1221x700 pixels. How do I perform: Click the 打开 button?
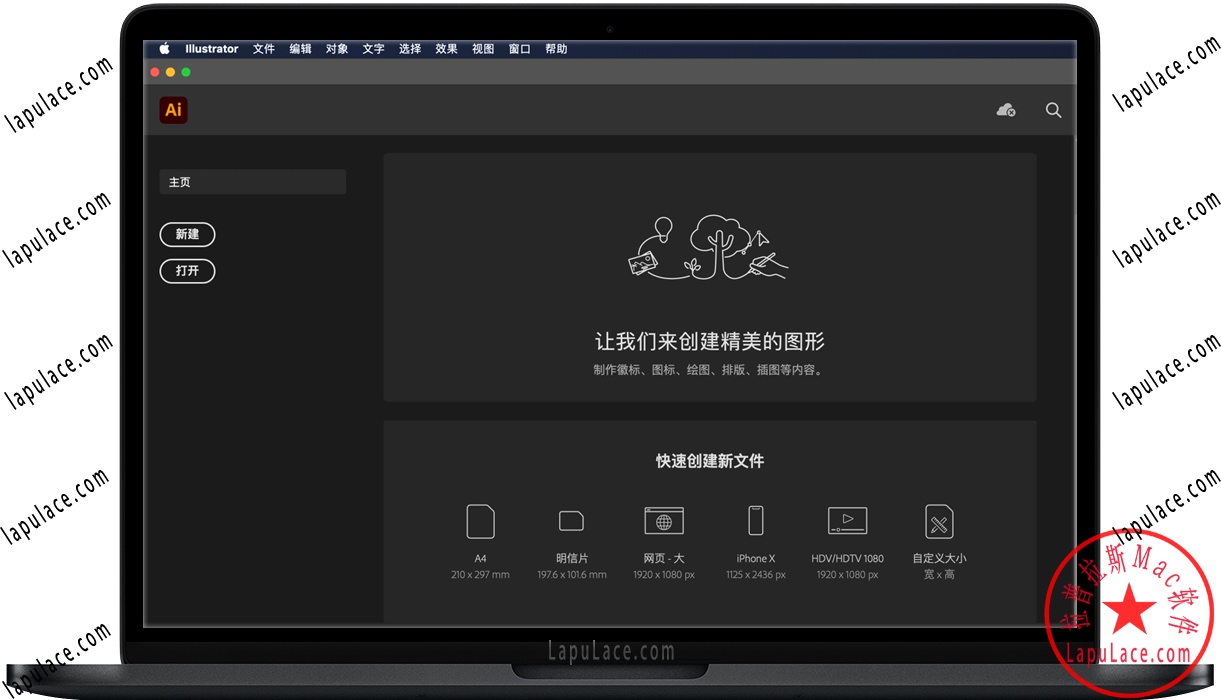click(187, 271)
